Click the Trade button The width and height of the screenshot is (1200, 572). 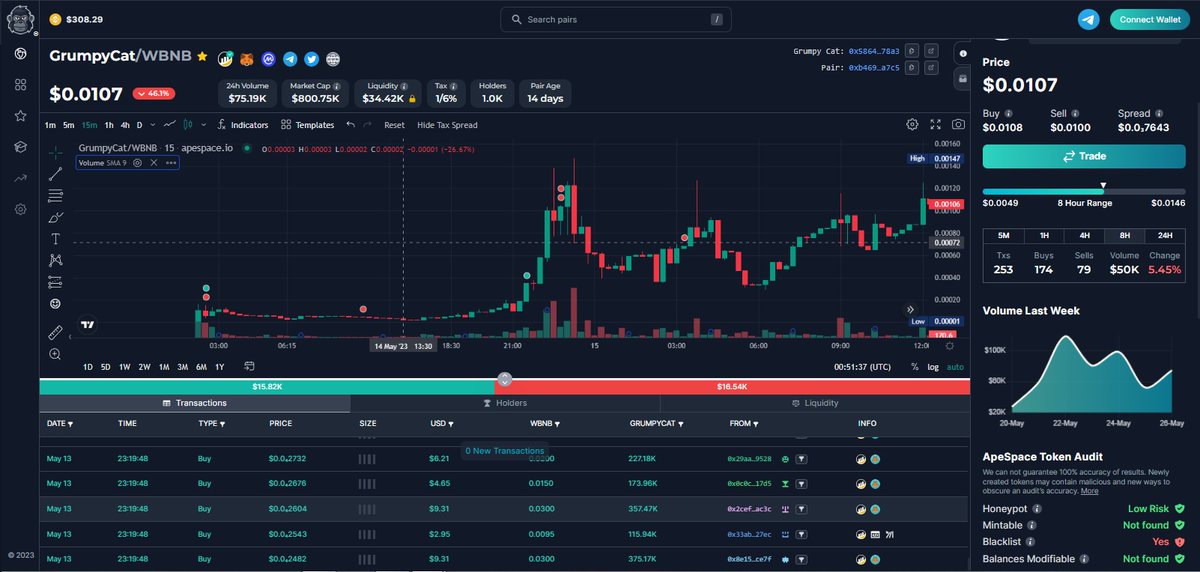1084,156
